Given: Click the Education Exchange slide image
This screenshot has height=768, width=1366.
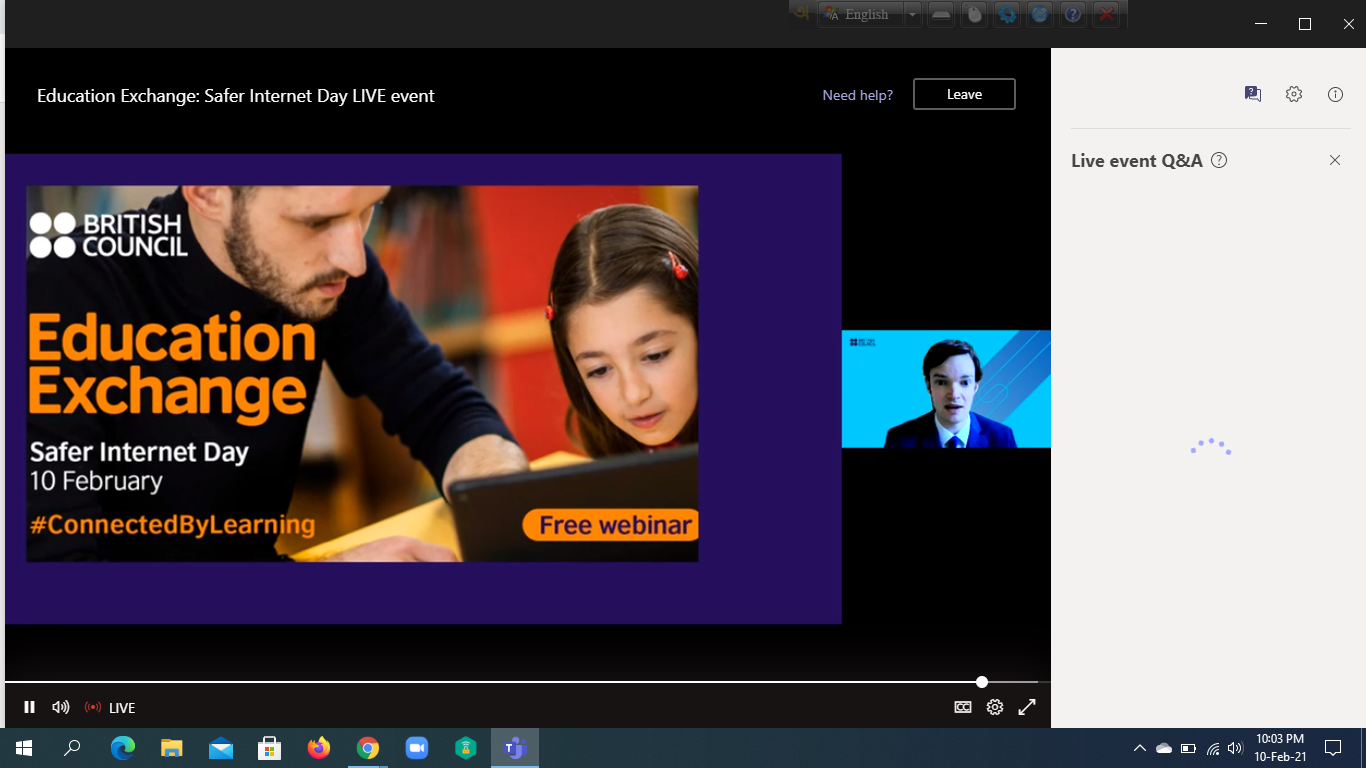Looking at the screenshot, I should (362, 373).
